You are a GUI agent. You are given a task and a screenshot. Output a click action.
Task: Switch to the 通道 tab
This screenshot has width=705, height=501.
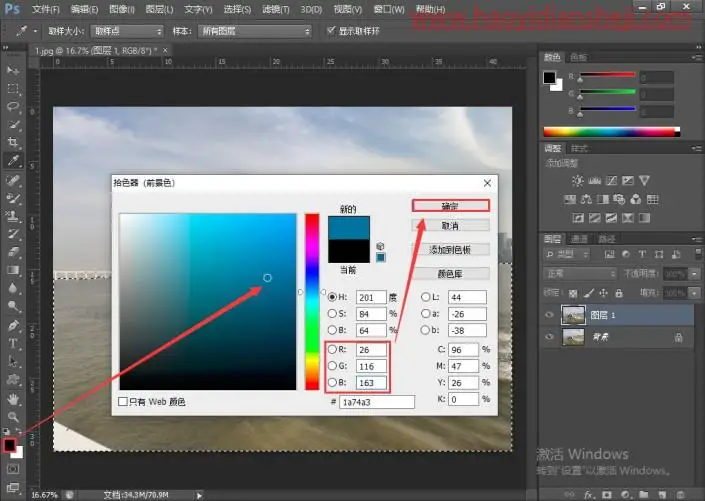tap(579, 239)
